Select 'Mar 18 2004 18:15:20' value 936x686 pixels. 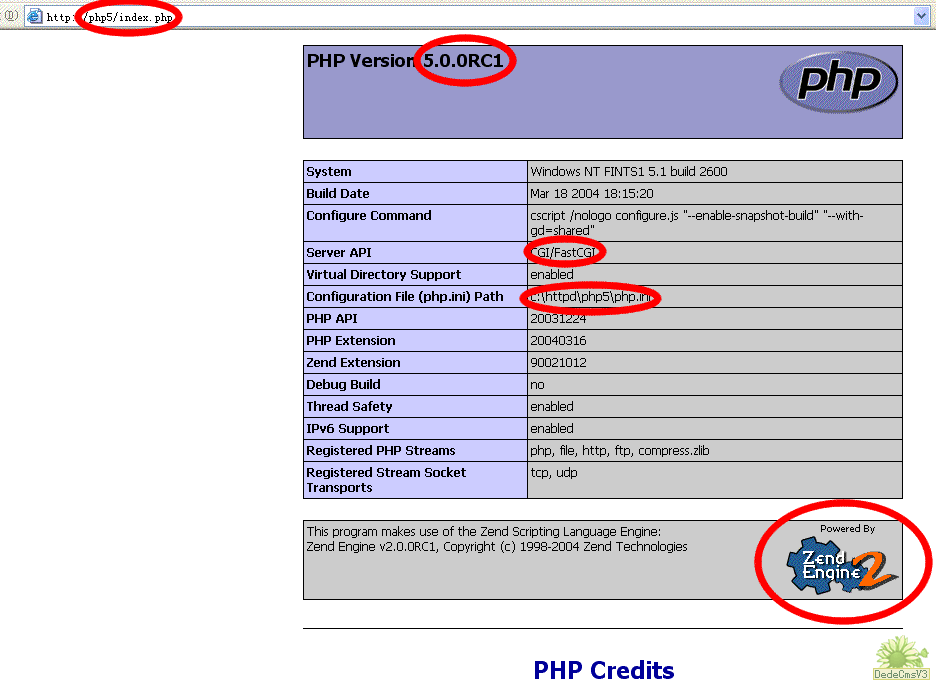[x=592, y=193]
